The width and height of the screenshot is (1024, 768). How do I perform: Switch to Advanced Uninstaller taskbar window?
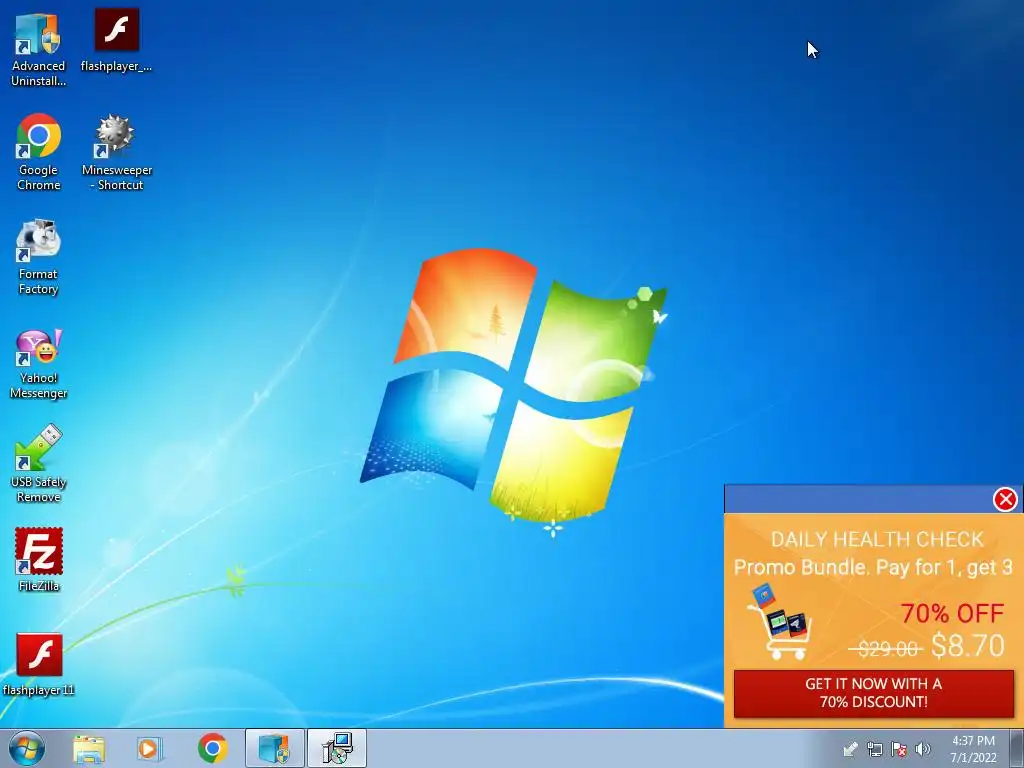pos(274,748)
